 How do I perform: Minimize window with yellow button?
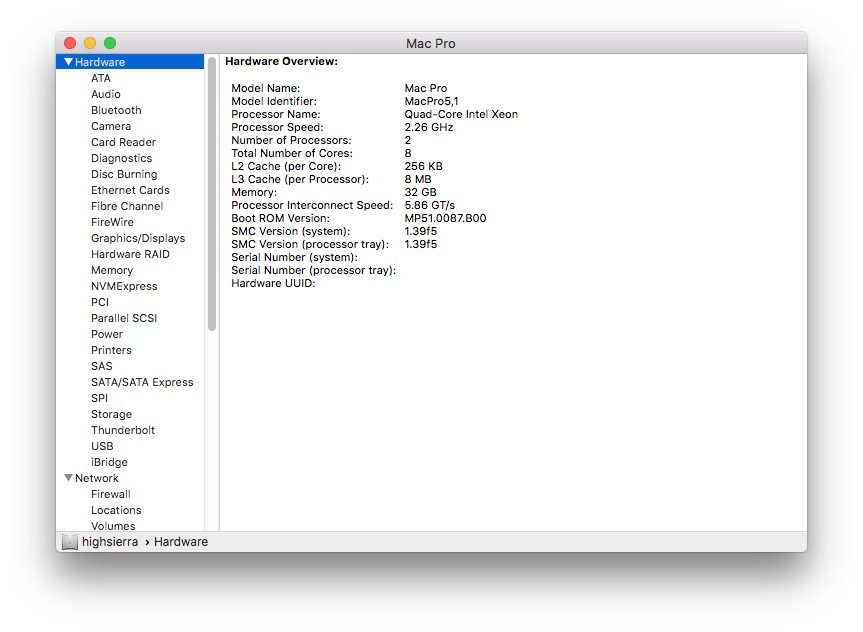90,43
